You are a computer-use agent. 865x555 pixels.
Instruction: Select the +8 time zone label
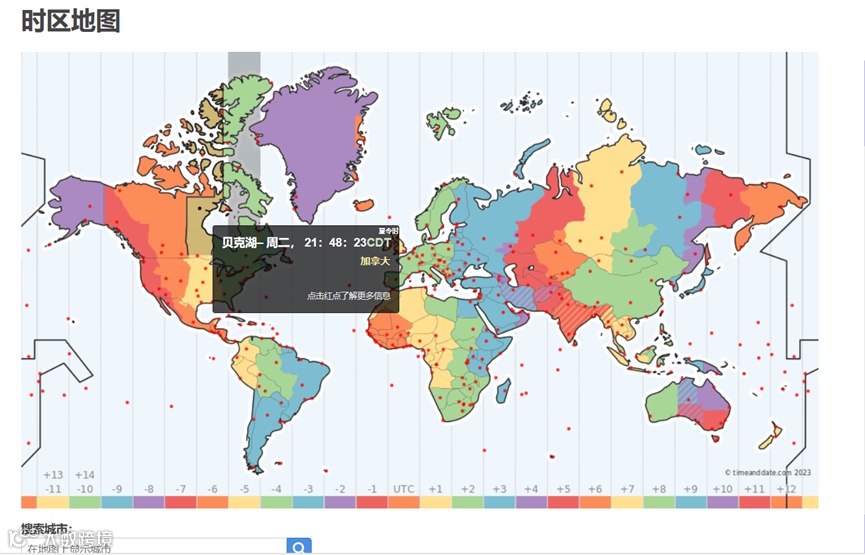pos(659,489)
